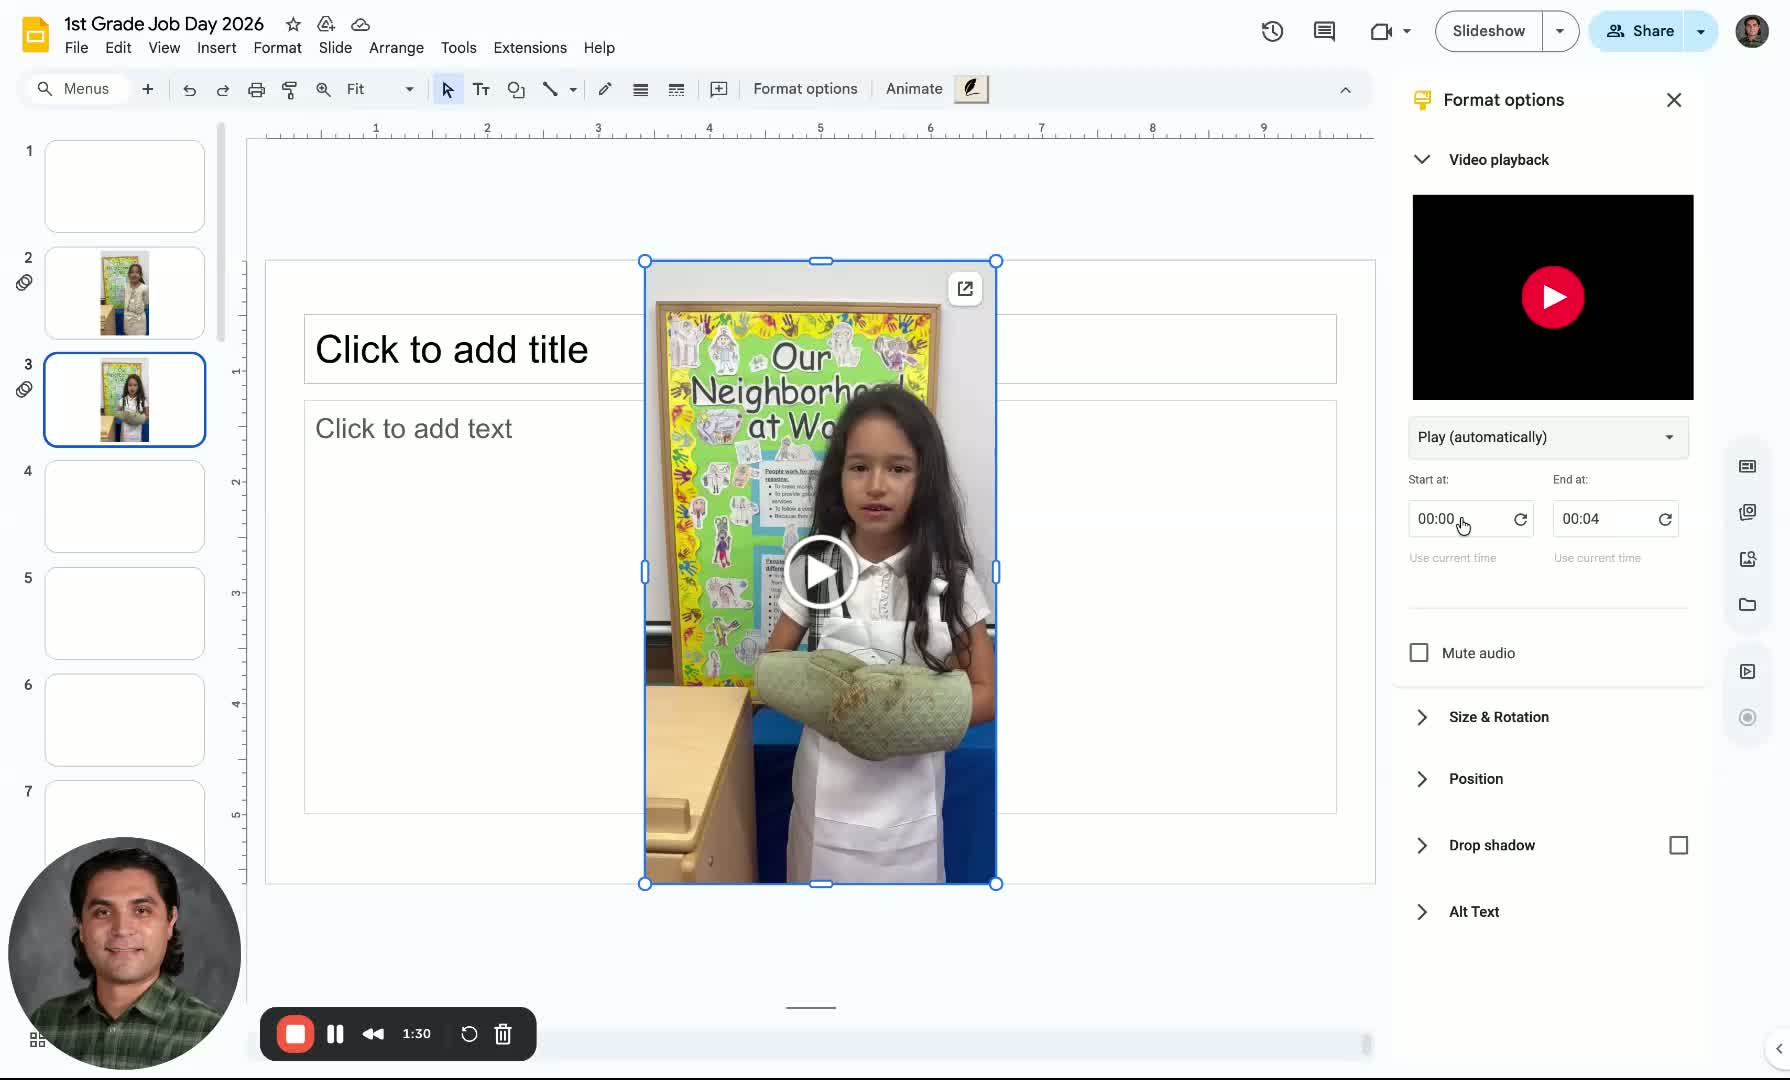Select the line tool
This screenshot has width=1790, height=1080.
click(550, 89)
